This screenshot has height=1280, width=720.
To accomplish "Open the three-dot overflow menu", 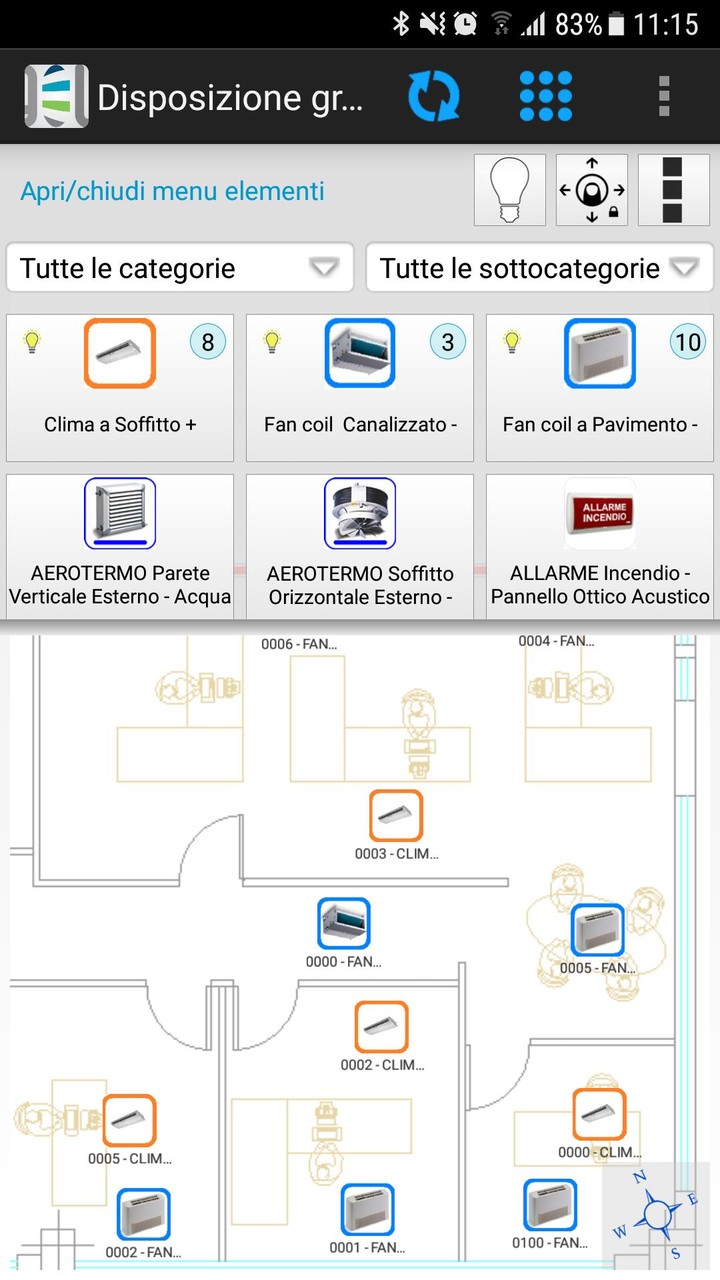I will 664,97.
